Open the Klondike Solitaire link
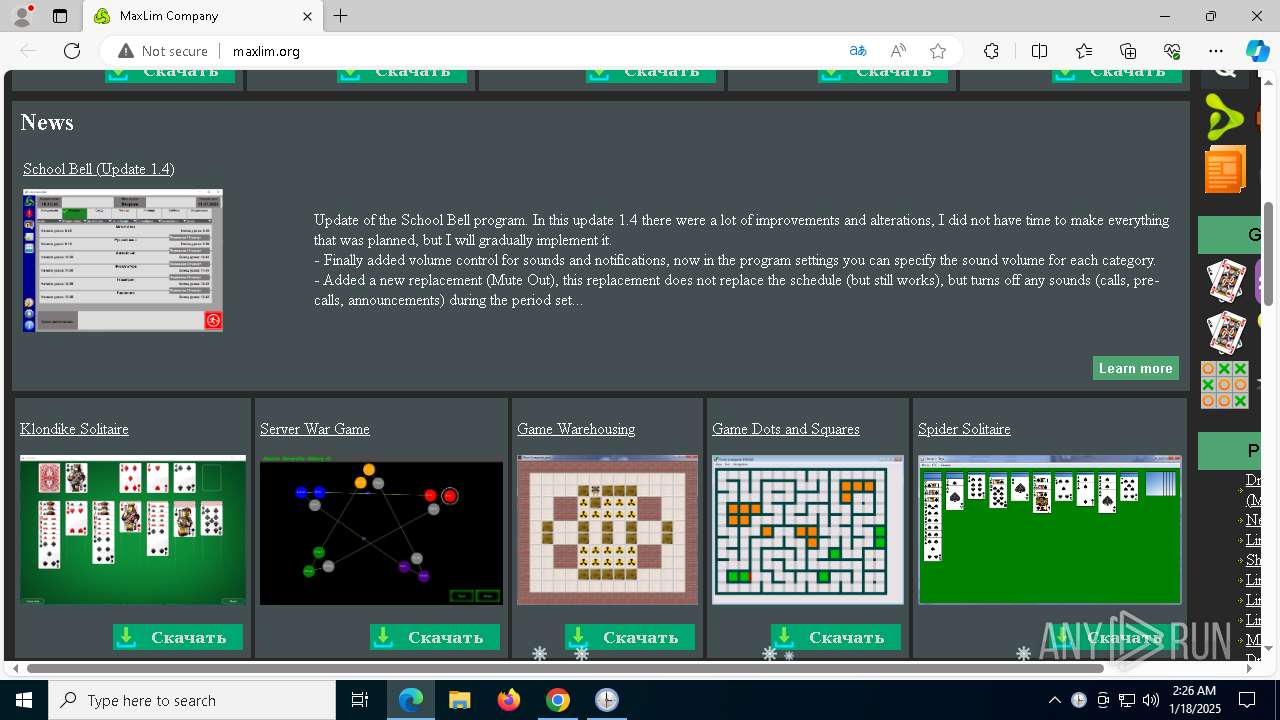 (74, 429)
